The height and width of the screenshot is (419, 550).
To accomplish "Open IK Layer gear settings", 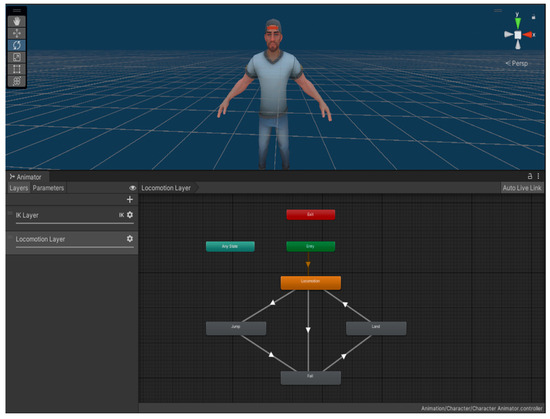I will pos(130,215).
